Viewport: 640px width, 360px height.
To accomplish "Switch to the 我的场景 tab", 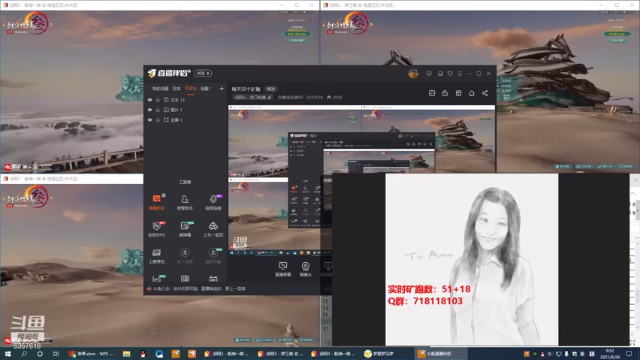I will tap(160, 89).
